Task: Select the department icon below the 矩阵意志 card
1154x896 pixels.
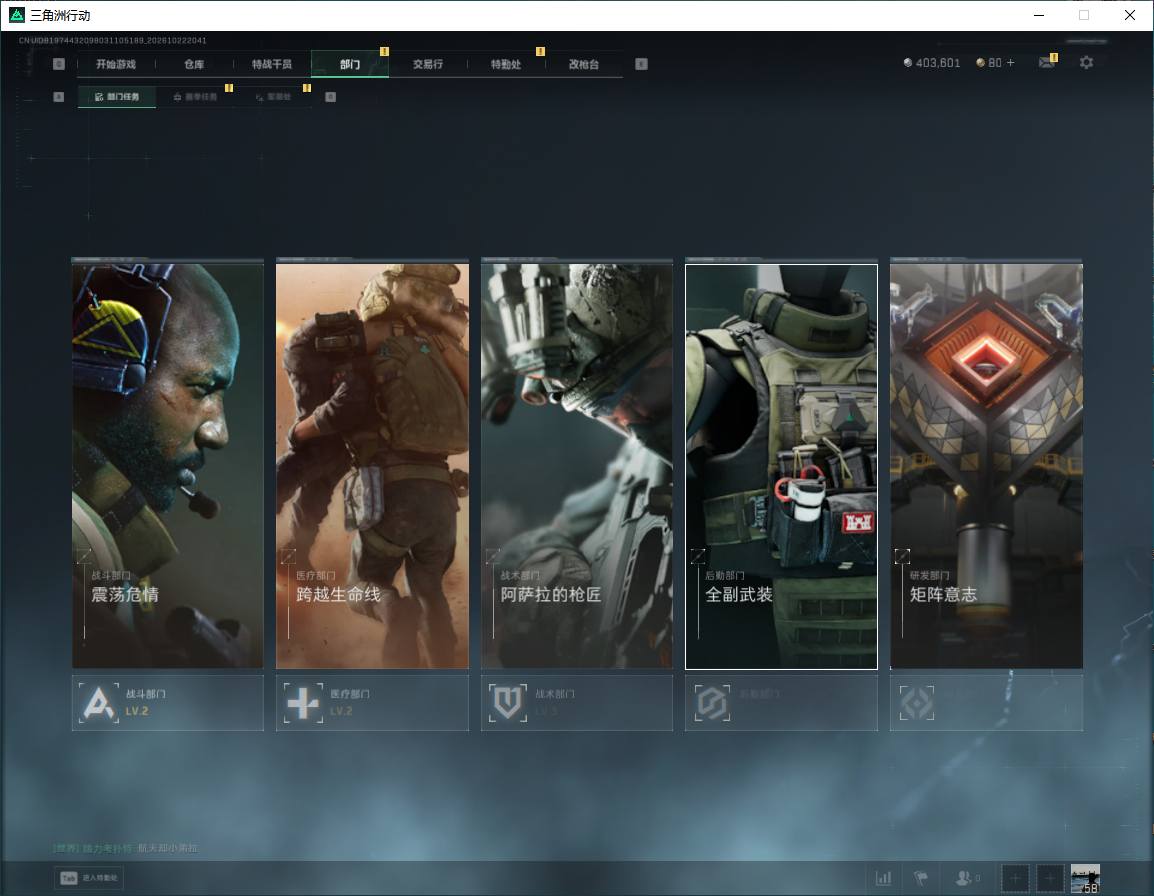Action: click(x=917, y=703)
